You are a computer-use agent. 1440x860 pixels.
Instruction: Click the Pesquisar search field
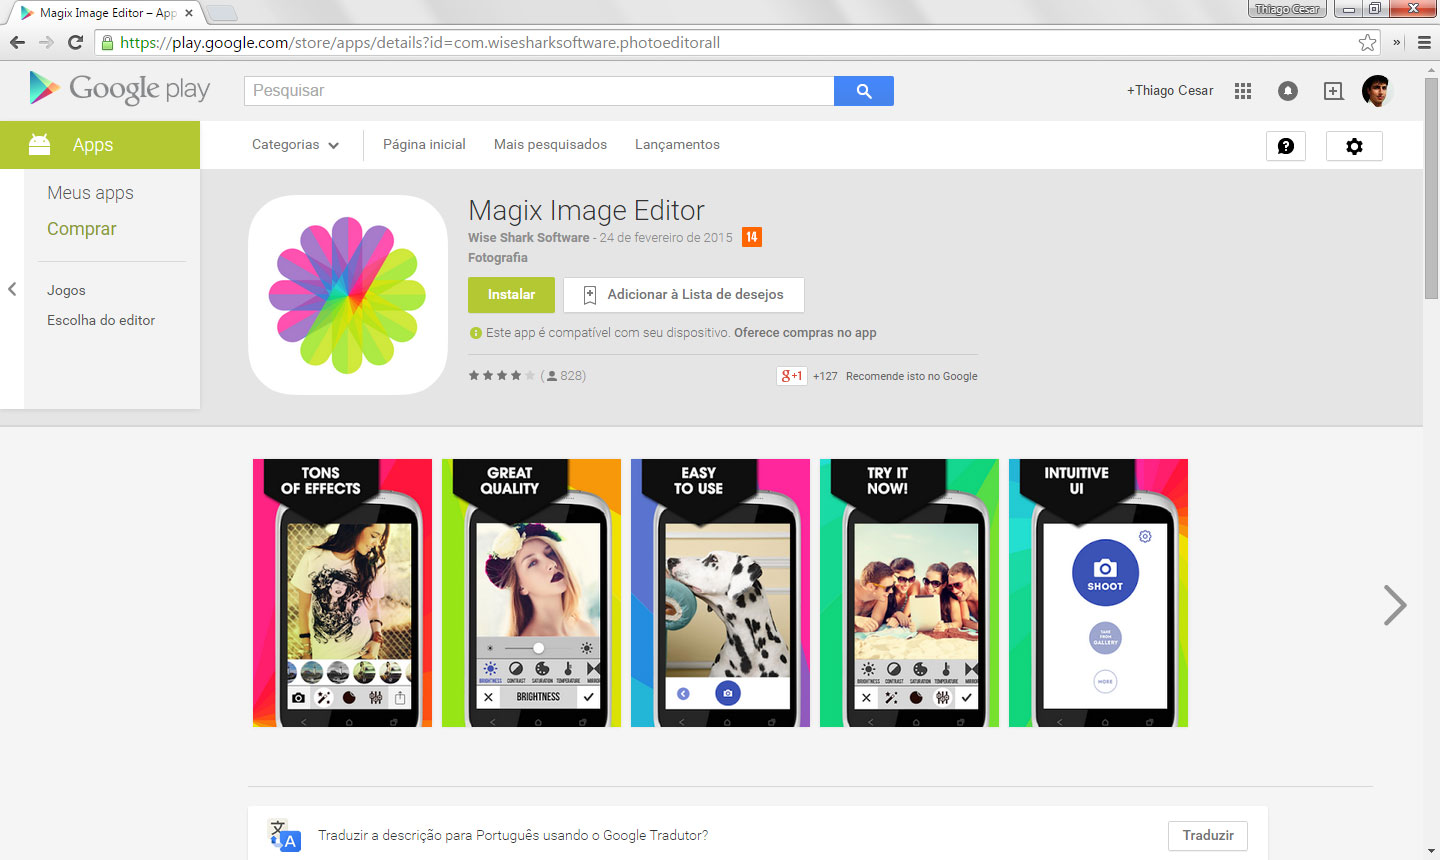539,91
